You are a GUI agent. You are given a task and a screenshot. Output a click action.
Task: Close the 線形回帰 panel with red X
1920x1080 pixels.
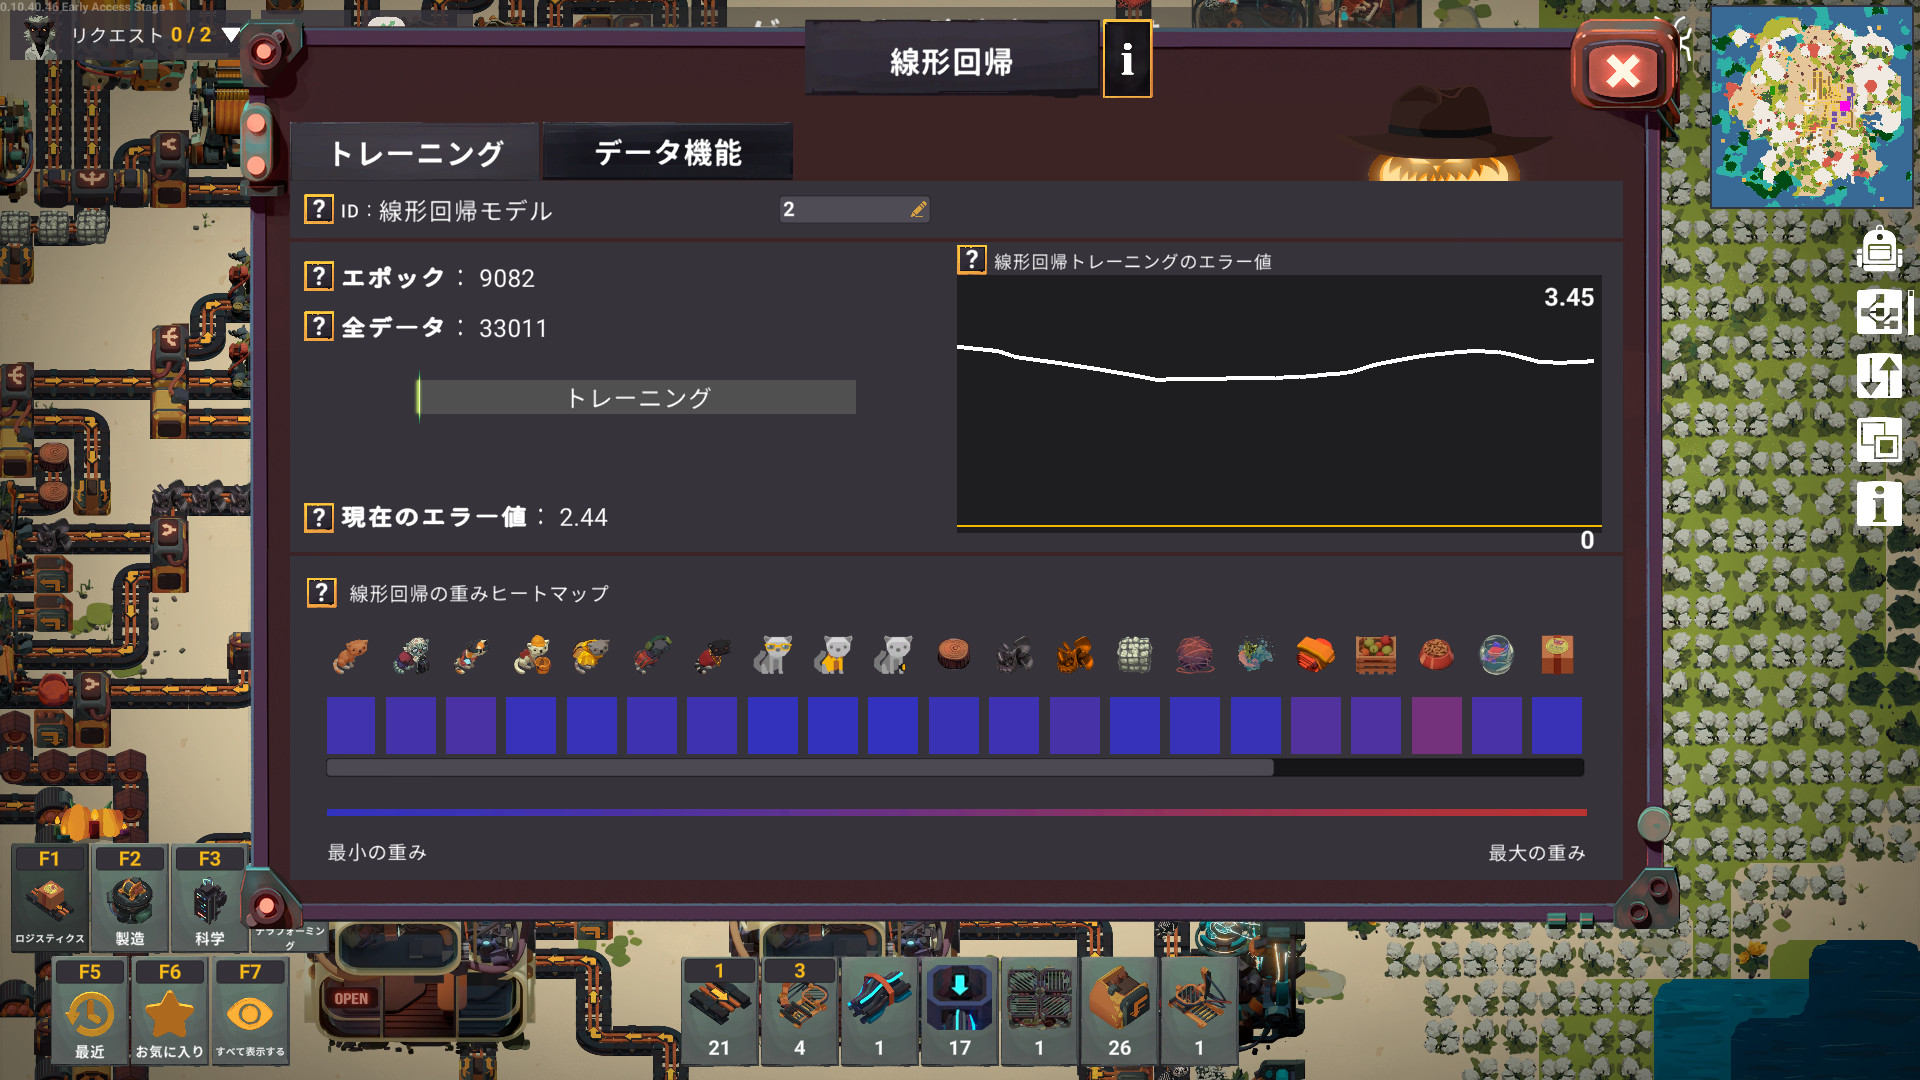(1622, 71)
